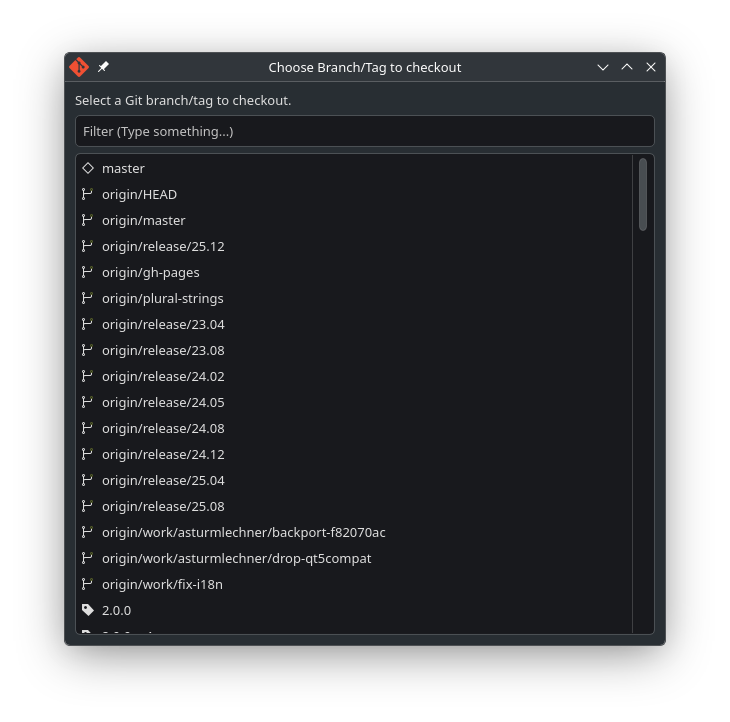Click the diamond icon beside master
730x722 pixels.
pyautogui.click(x=88, y=168)
